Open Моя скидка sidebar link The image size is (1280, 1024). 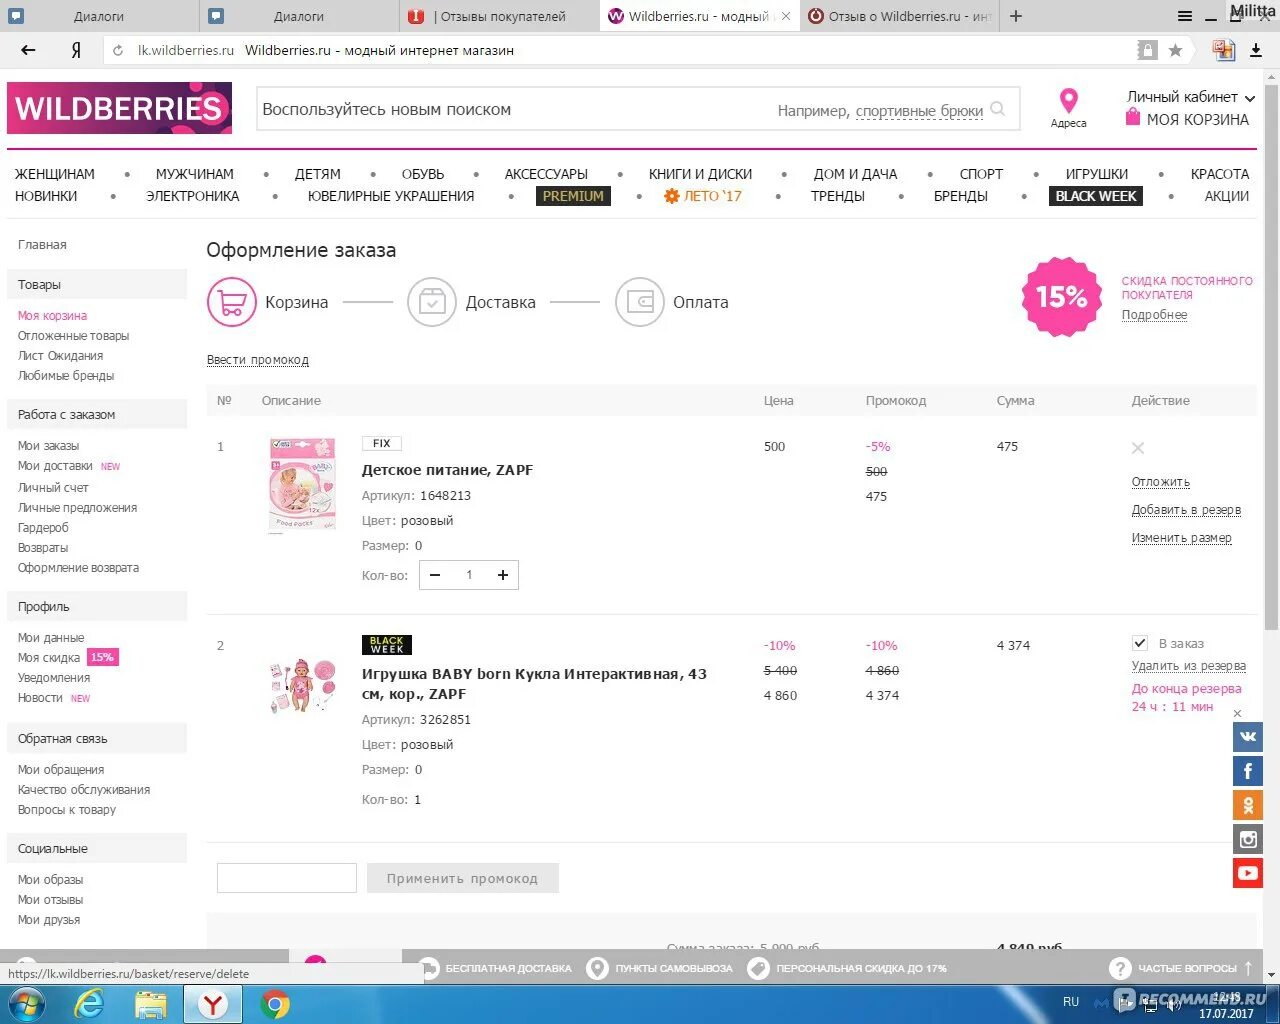[x=48, y=658]
